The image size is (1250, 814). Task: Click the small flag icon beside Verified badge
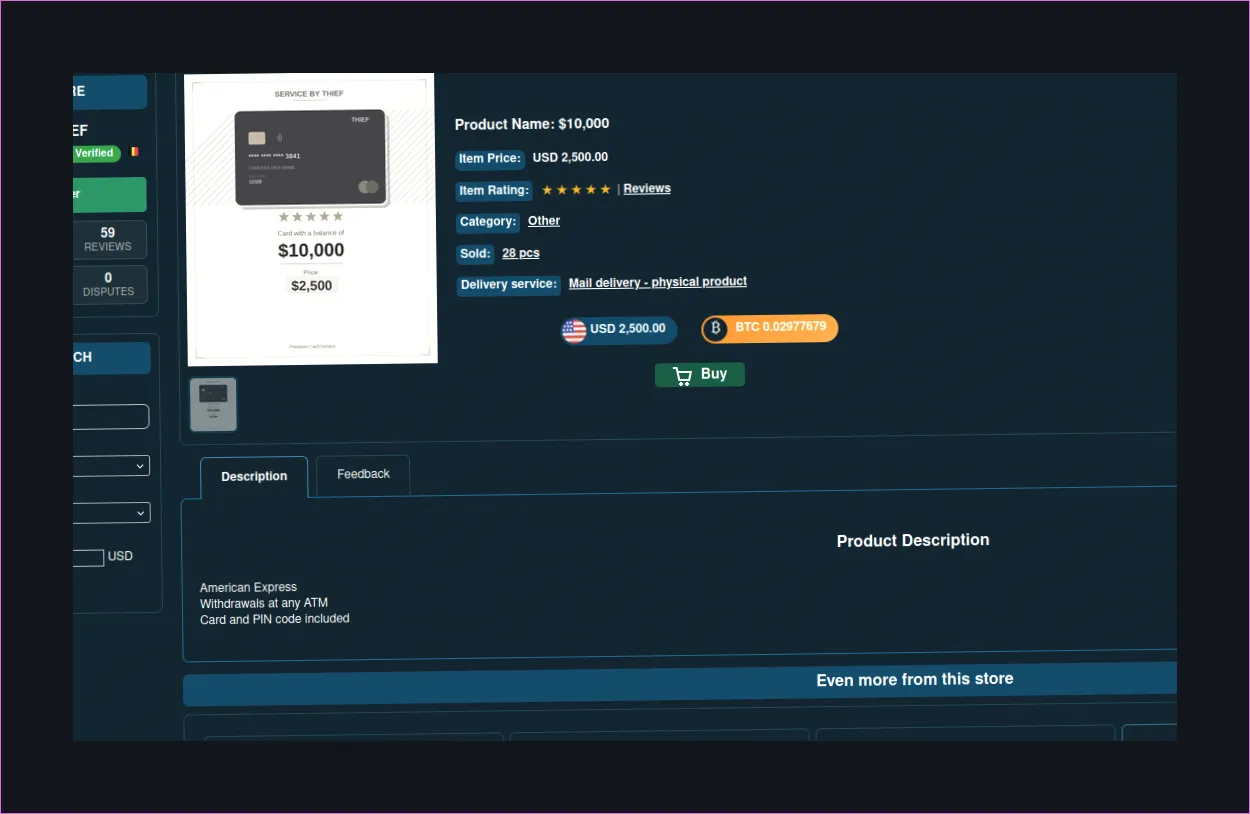tap(135, 152)
